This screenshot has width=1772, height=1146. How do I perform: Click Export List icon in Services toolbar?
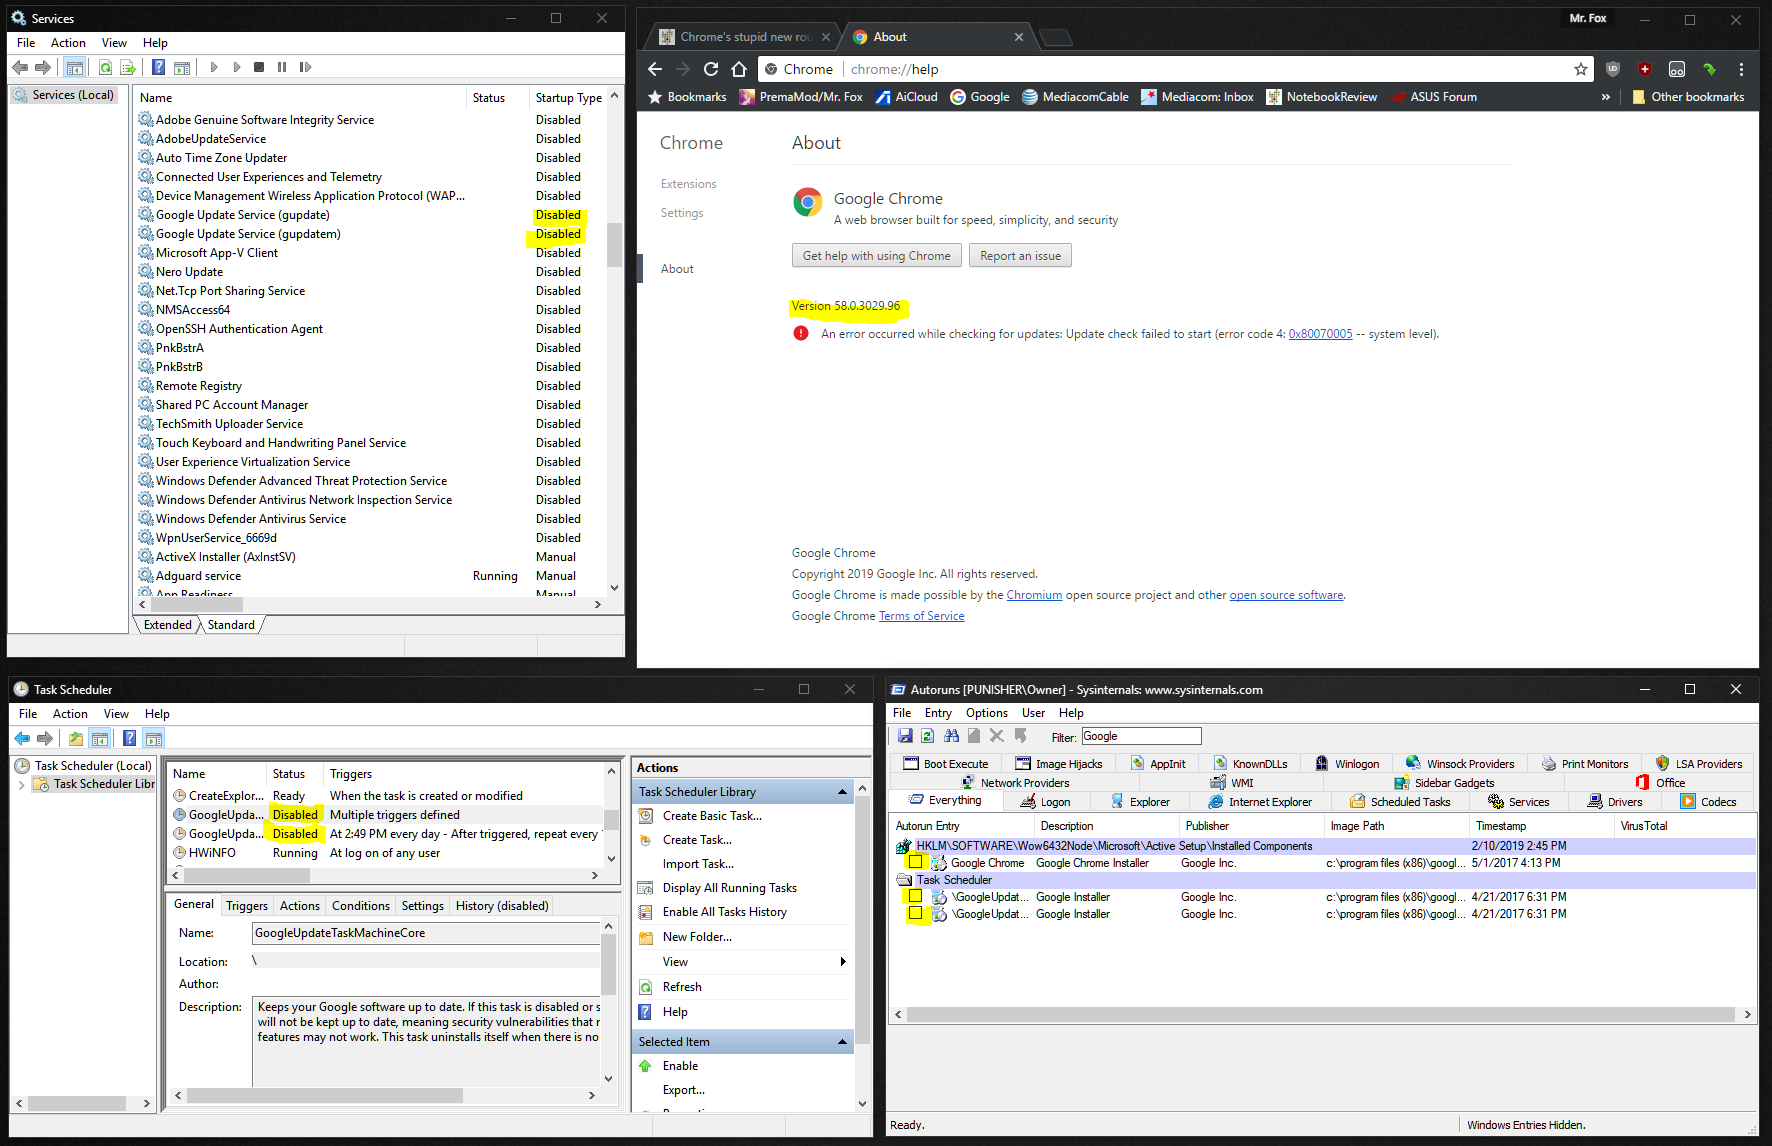(128, 67)
